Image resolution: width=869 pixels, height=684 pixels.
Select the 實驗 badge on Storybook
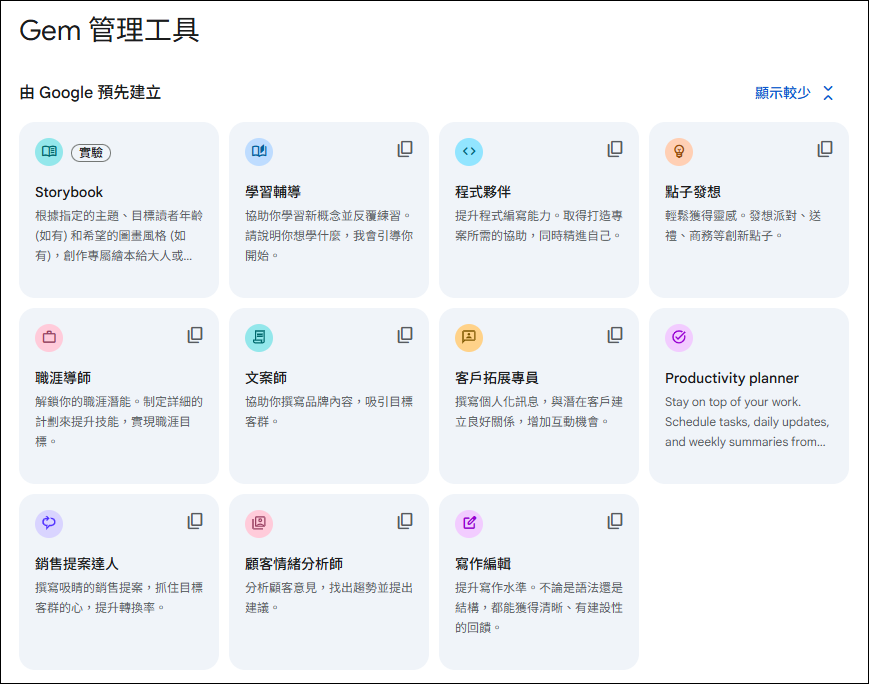pos(91,152)
